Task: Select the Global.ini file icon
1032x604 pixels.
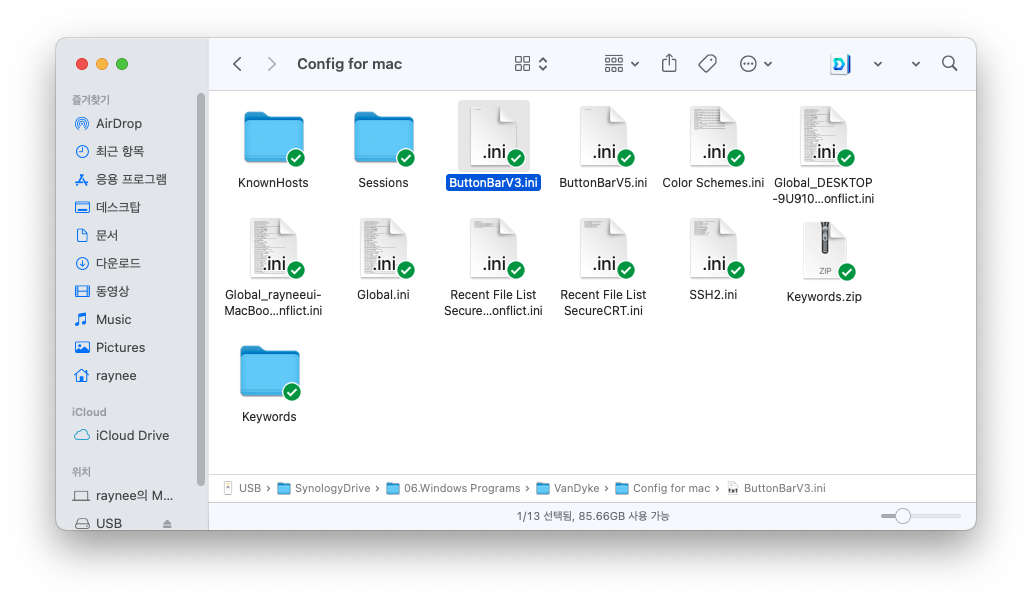Action: point(384,249)
